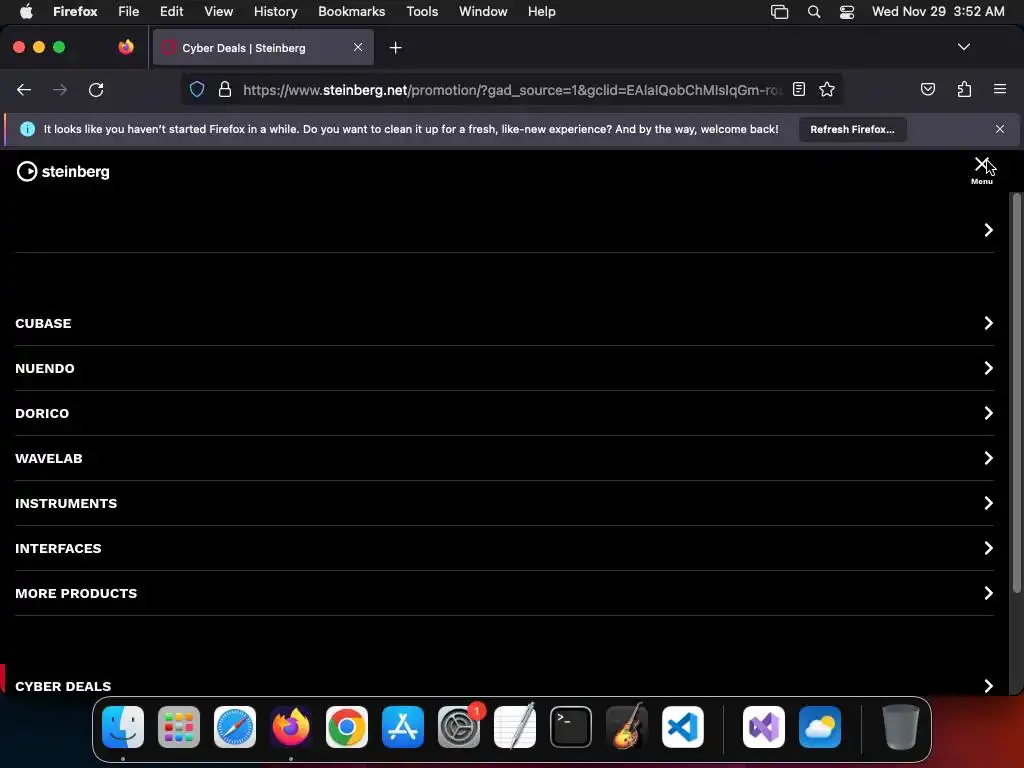The width and height of the screenshot is (1024, 768).
Task: Open the Firefox menu in menu bar
Action: point(75,11)
